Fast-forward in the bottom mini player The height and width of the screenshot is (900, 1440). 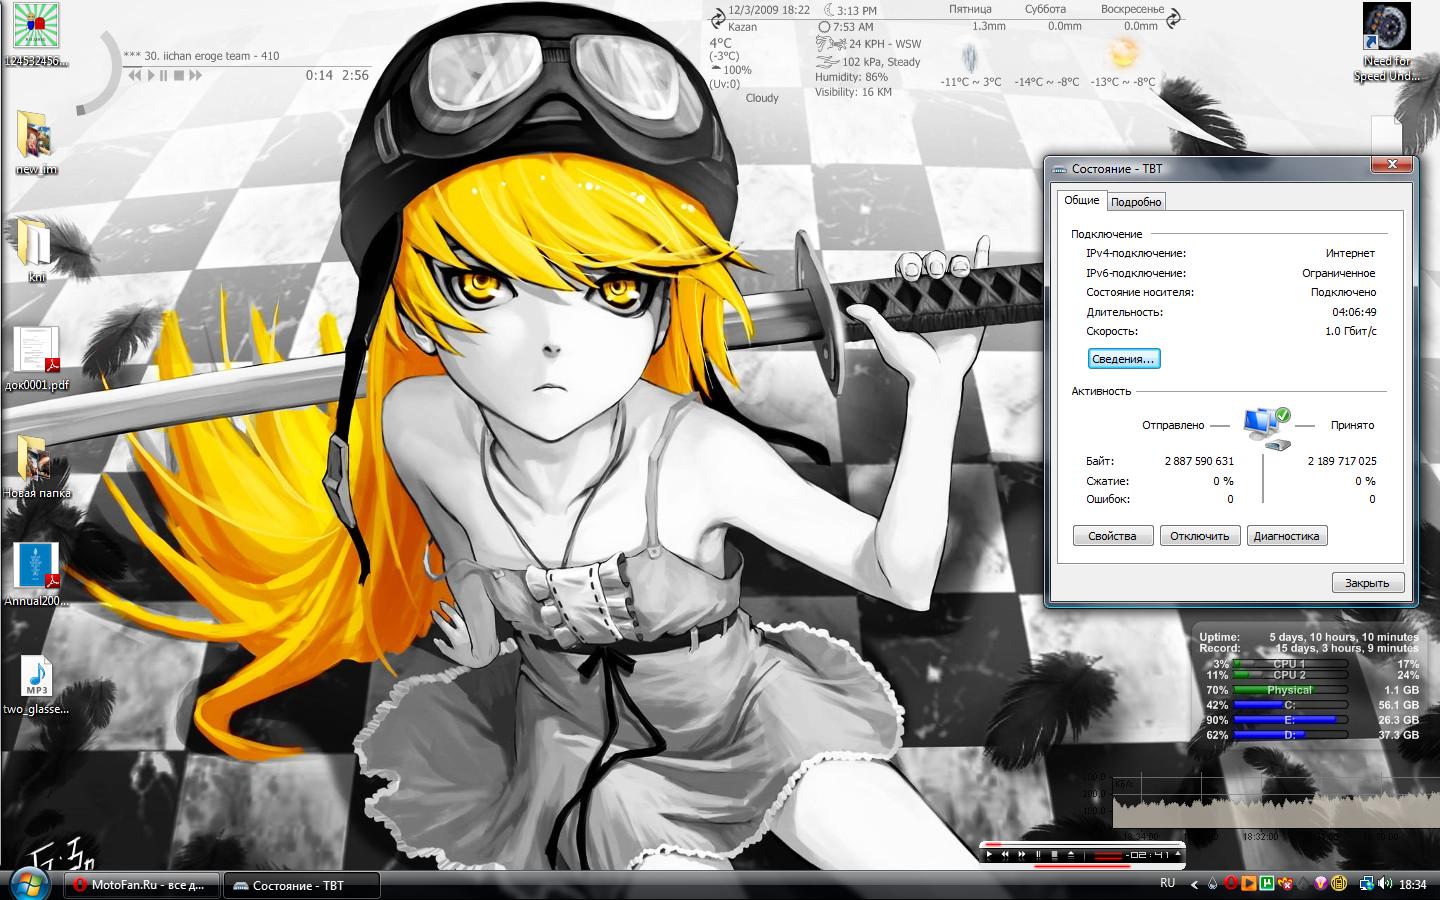(1022, 855)
